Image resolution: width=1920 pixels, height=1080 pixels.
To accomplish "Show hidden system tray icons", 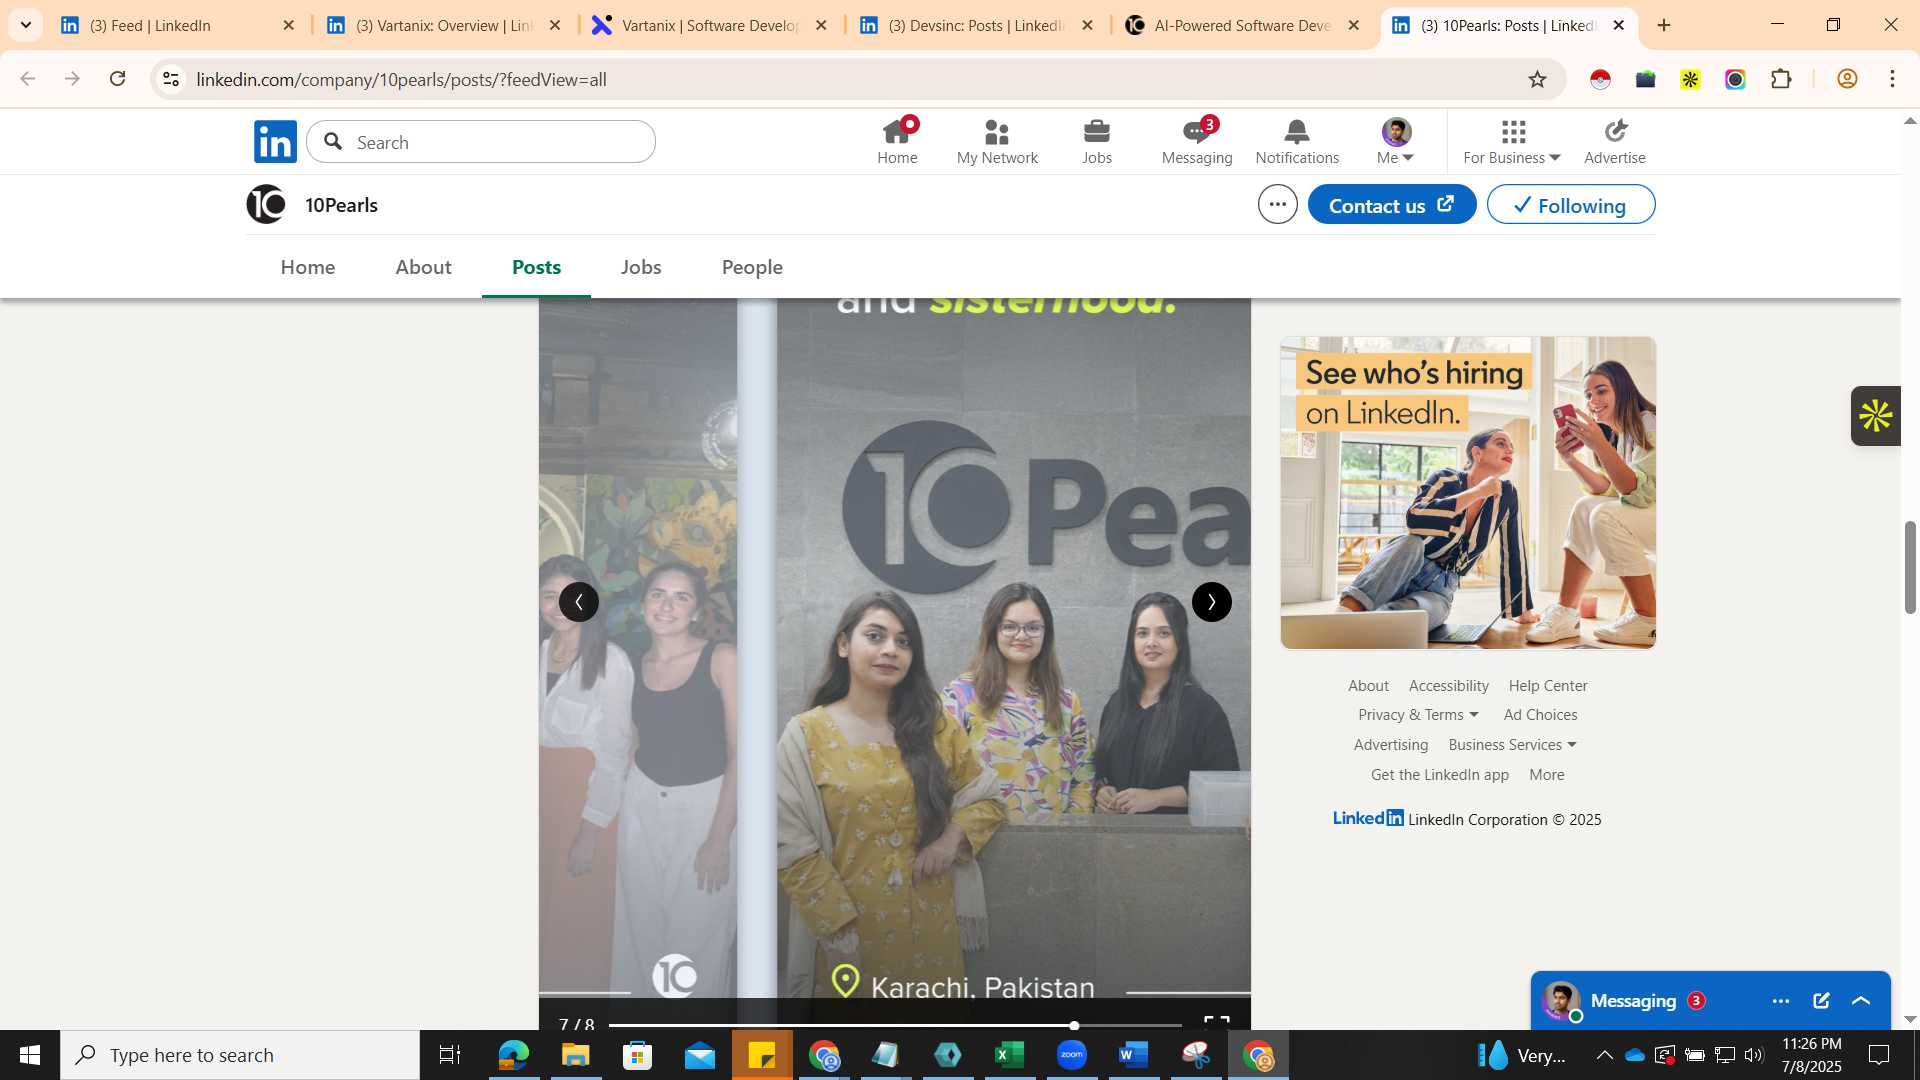I will pos(1604,1055).
